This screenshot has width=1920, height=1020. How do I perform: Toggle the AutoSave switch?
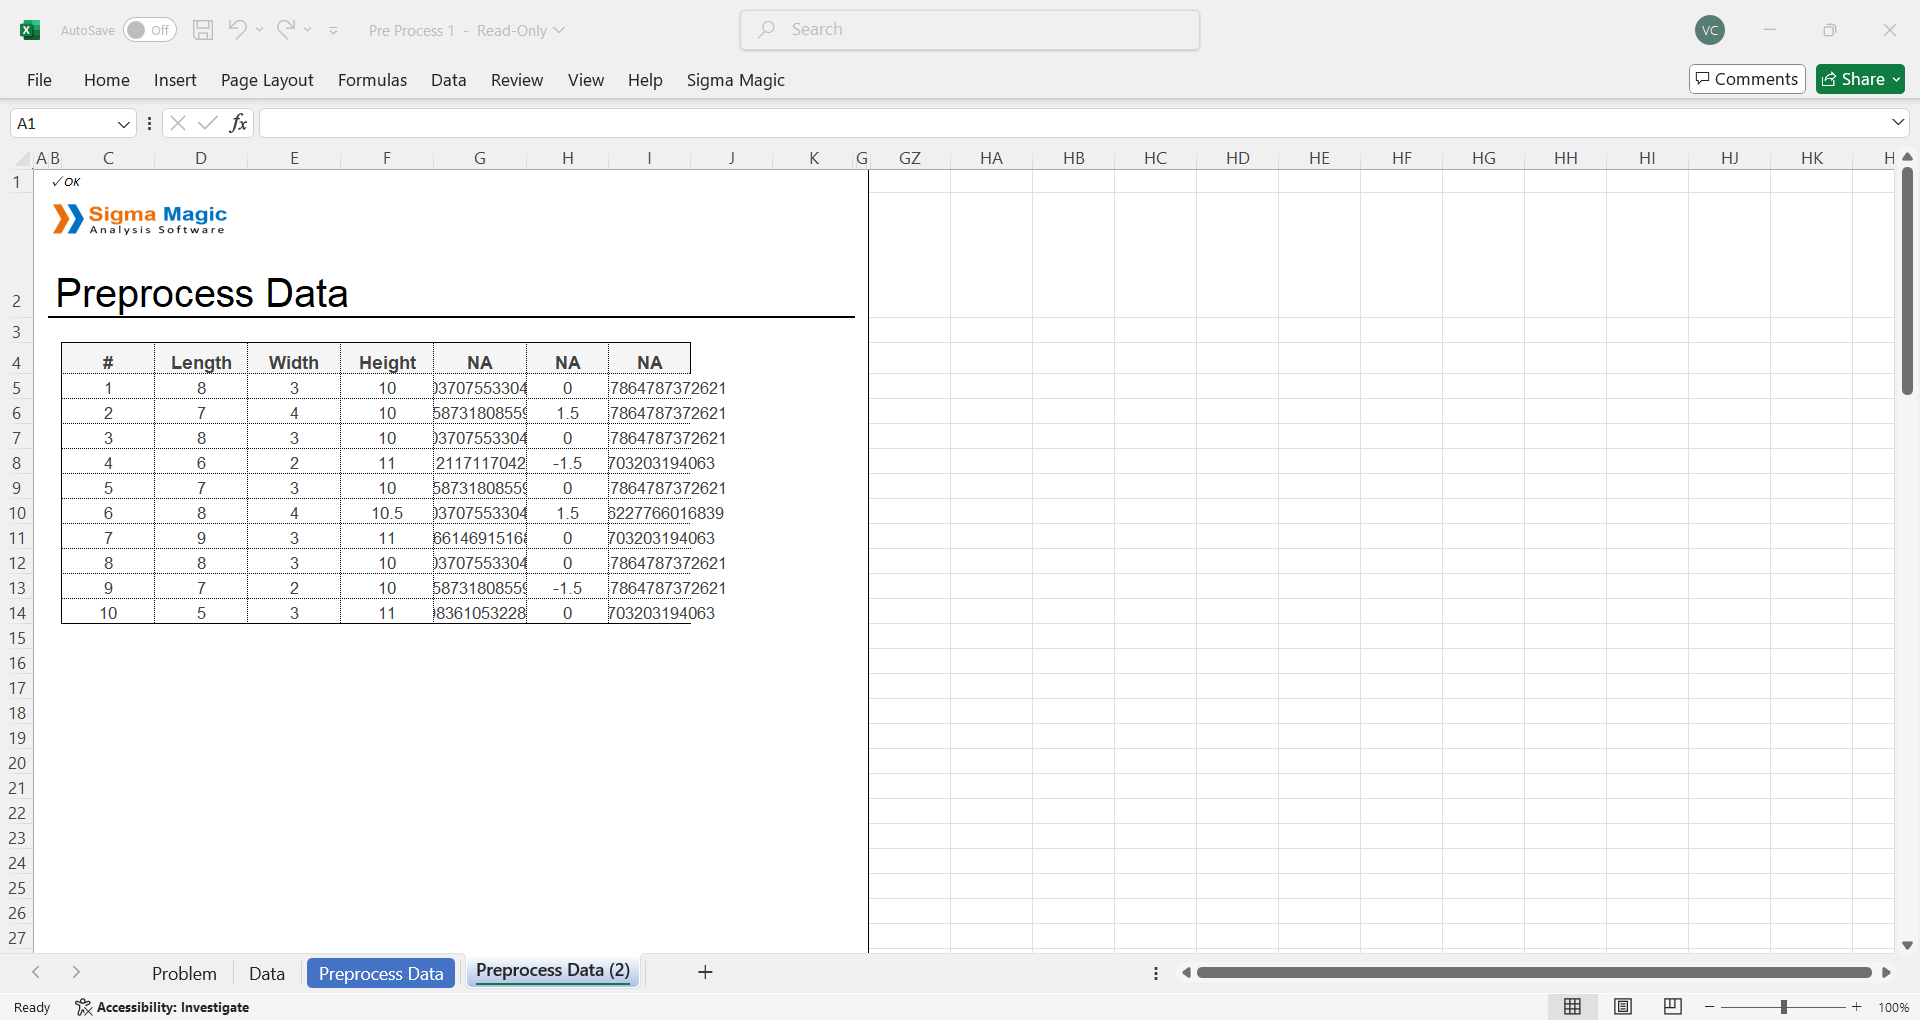click(x=149, y=30)
